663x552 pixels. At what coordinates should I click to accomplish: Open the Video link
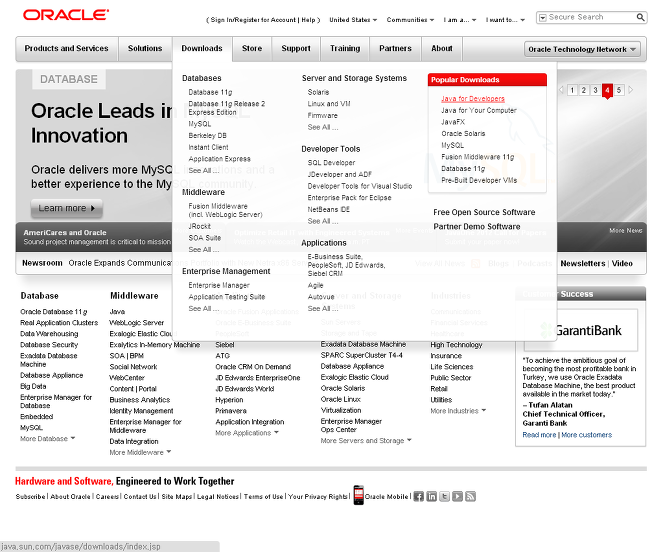[622, 264]
